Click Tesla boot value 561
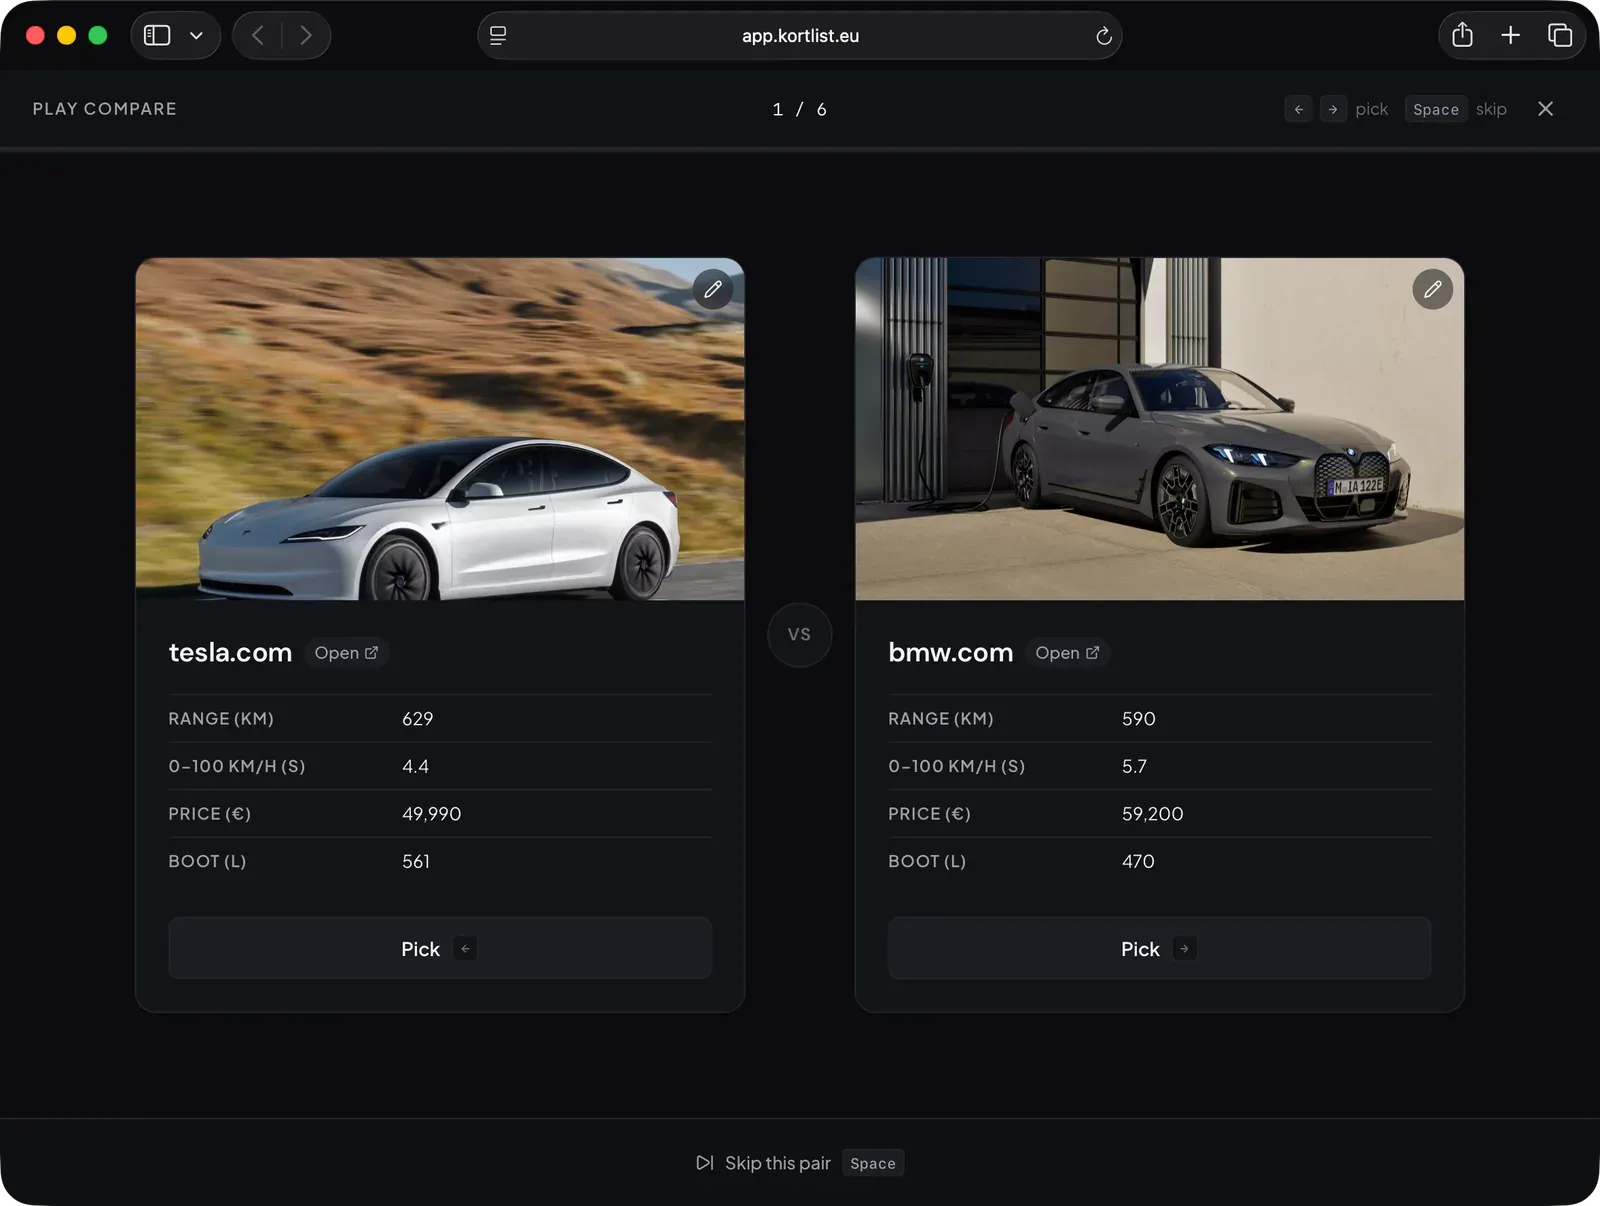This screenshot has width=1600, height=1206. [x=416, y=861]
